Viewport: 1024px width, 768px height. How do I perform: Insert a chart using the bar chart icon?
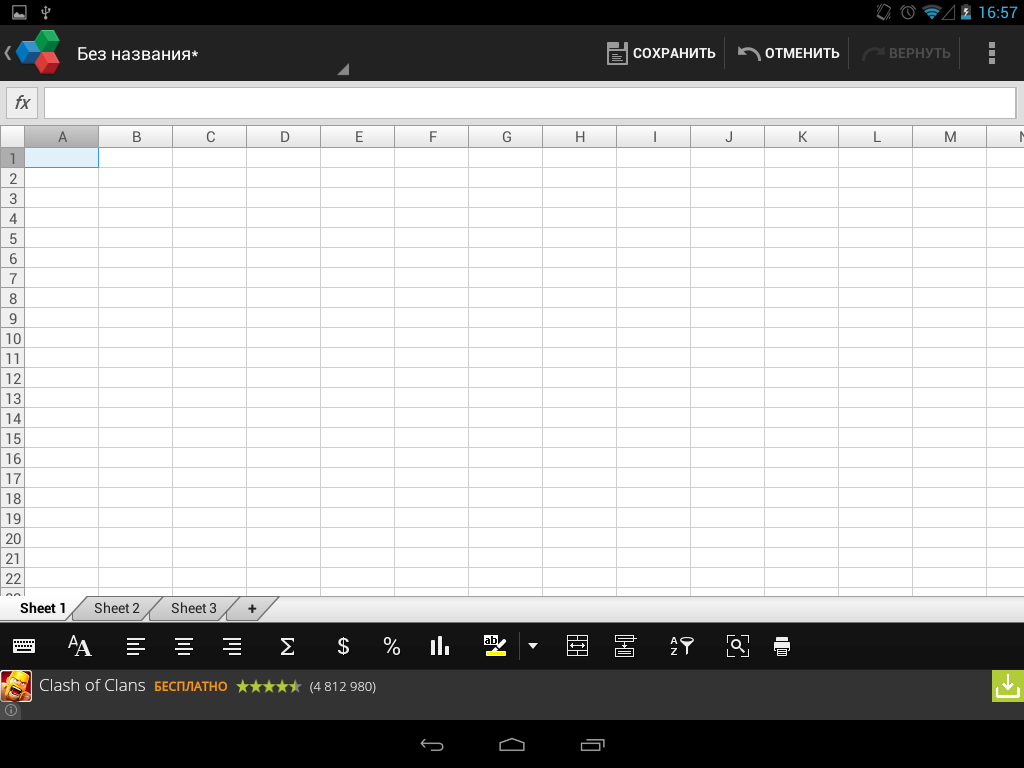pos(439,647)
